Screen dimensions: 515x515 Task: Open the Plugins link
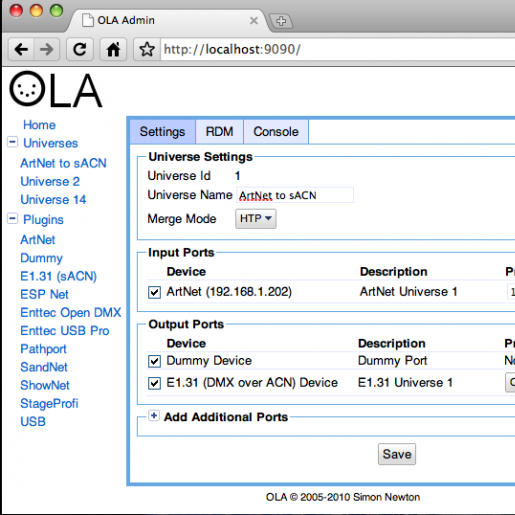click(x=43, y=220)
